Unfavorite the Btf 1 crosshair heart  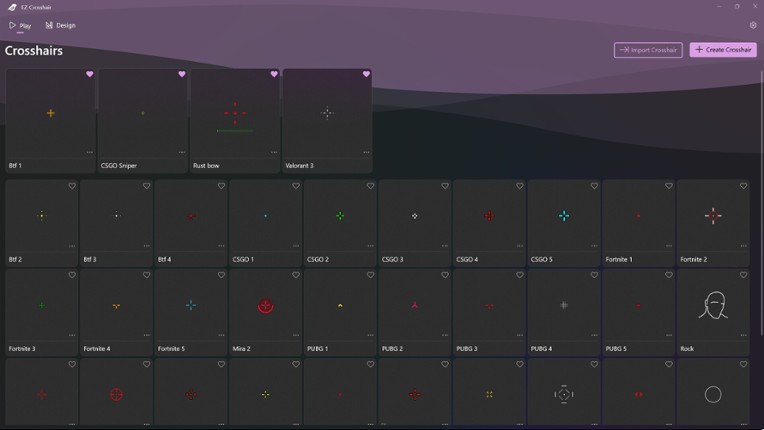(x=89, y=74)
